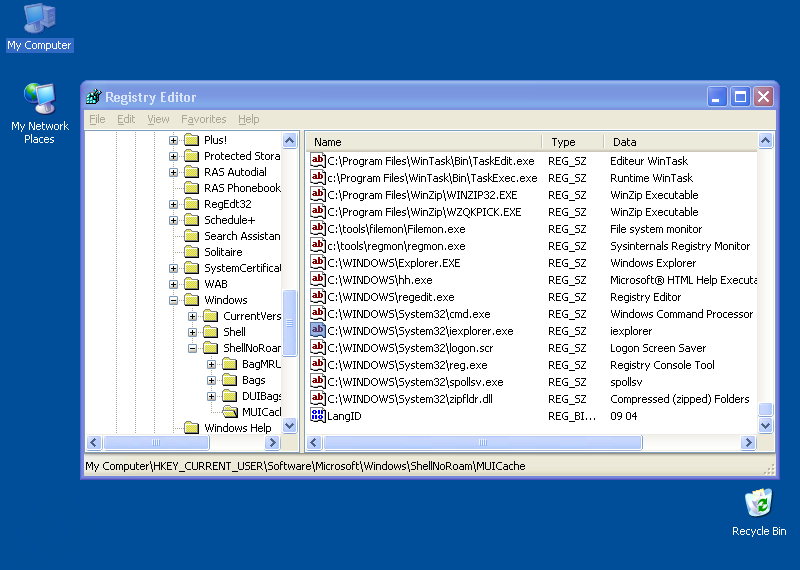Expand the Plus! registry key
The image size is (800, 570).
point(173,140)
